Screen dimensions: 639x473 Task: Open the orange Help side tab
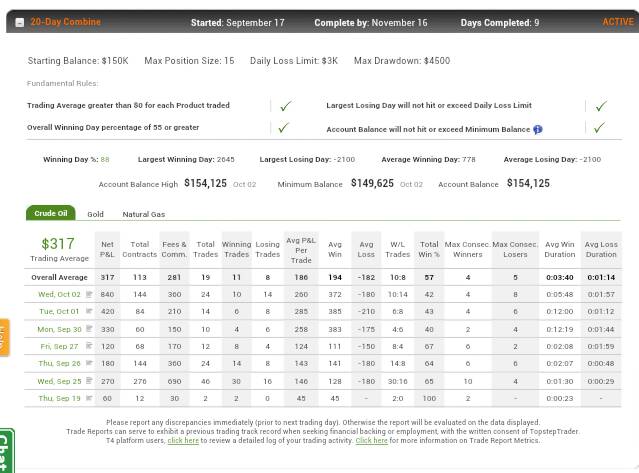tap(4, 338)
